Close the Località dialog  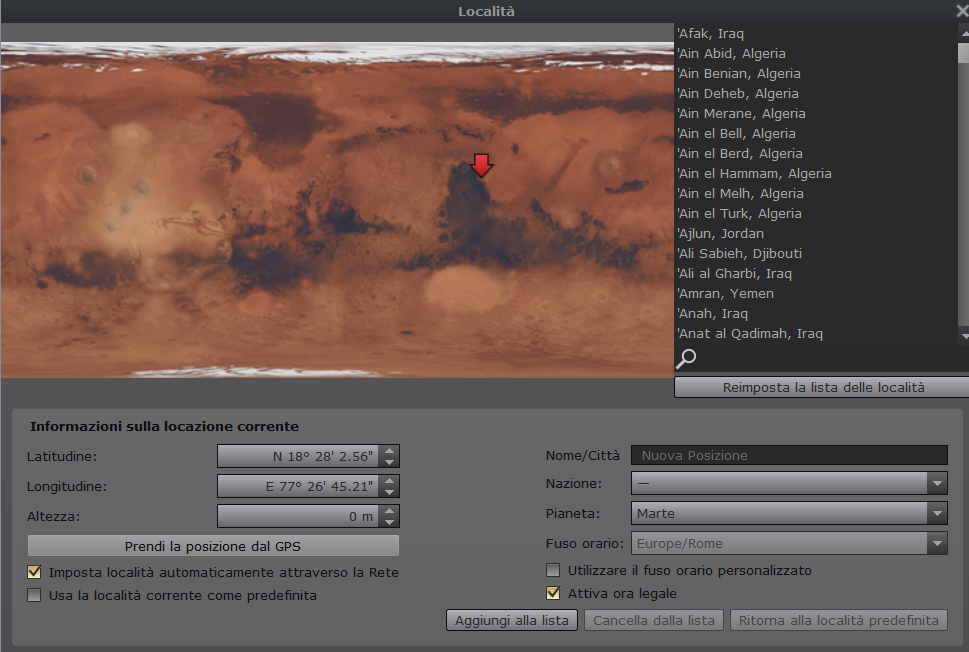(x=962, y=11)
